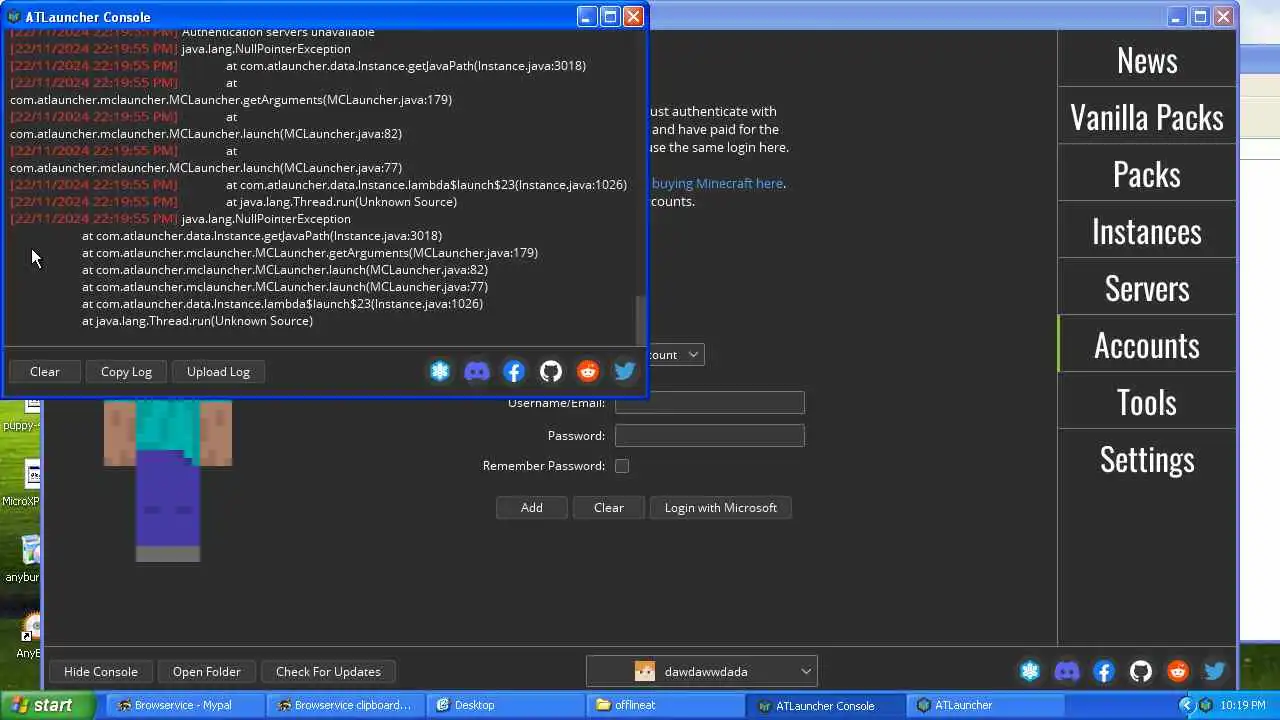The image size is (1280, 720).
Task: Click the ATLauncher Console title bar icon
Action: point(13,17)
